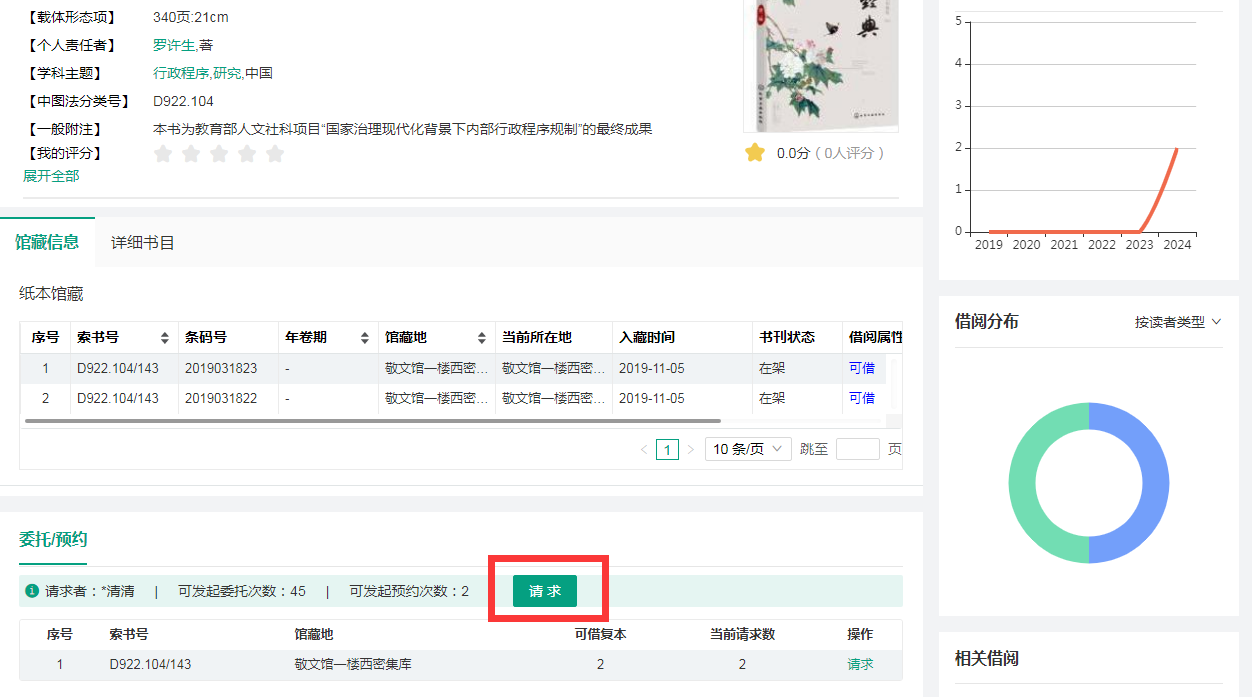1252x697 pixels.
Task: Rate the book with the first gray star
Action: 163,154
